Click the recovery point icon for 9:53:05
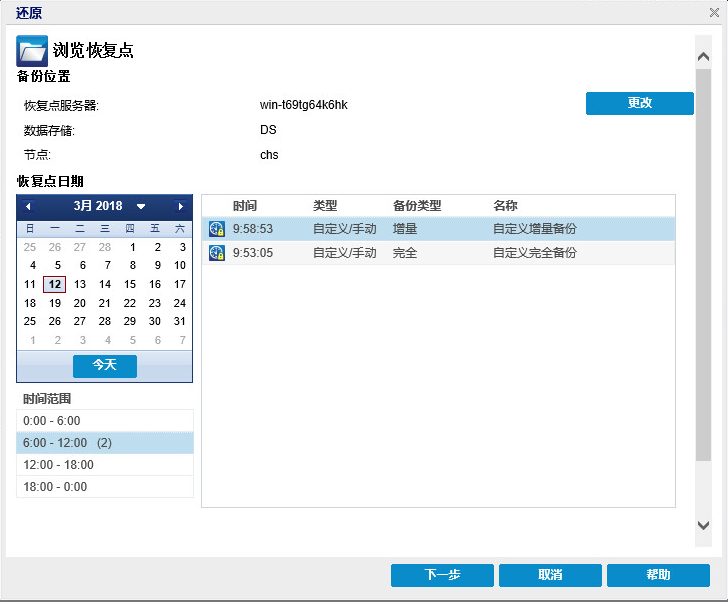The image size is (728, 602). [x=216, y=253]
